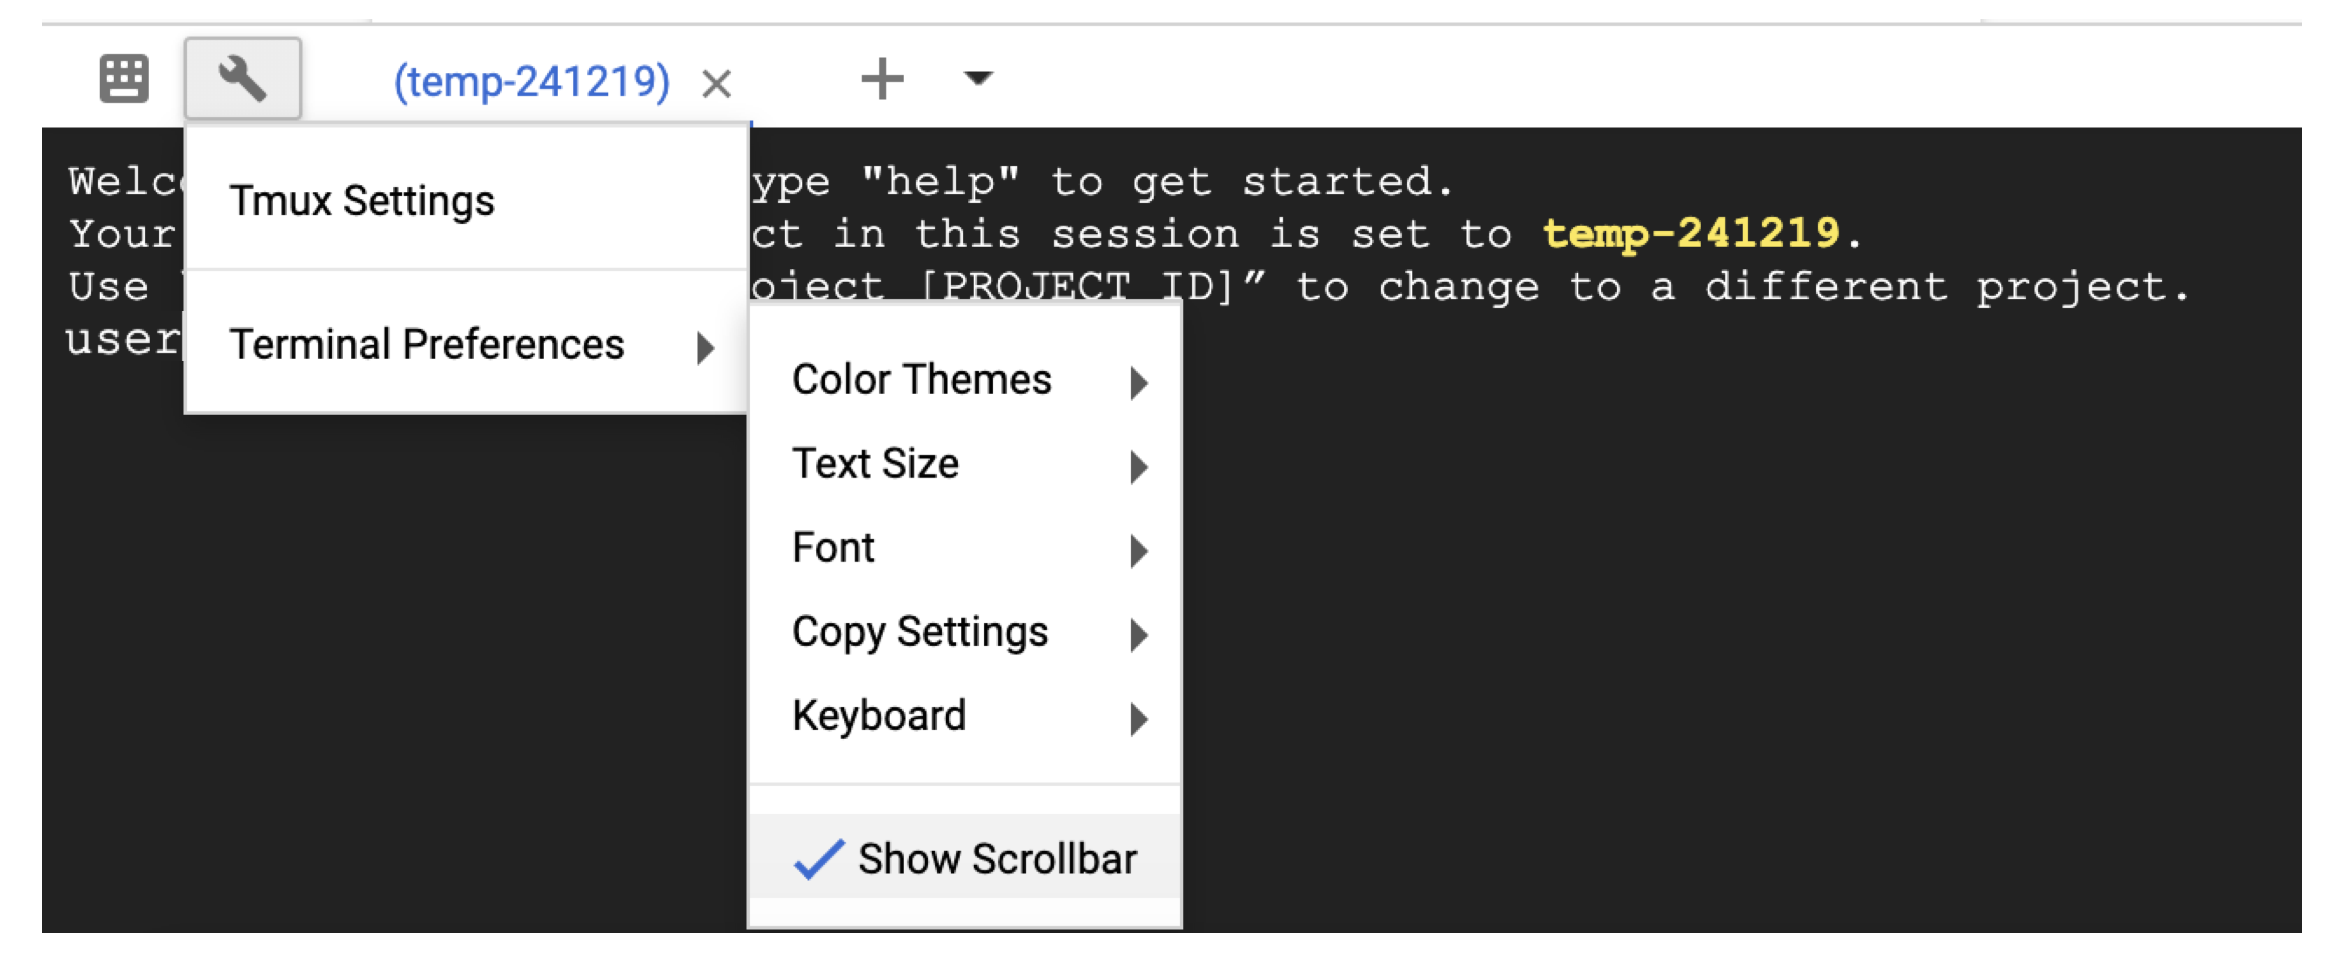Toggle the Show Scrollbar checkmark

(x=819, y=859)
